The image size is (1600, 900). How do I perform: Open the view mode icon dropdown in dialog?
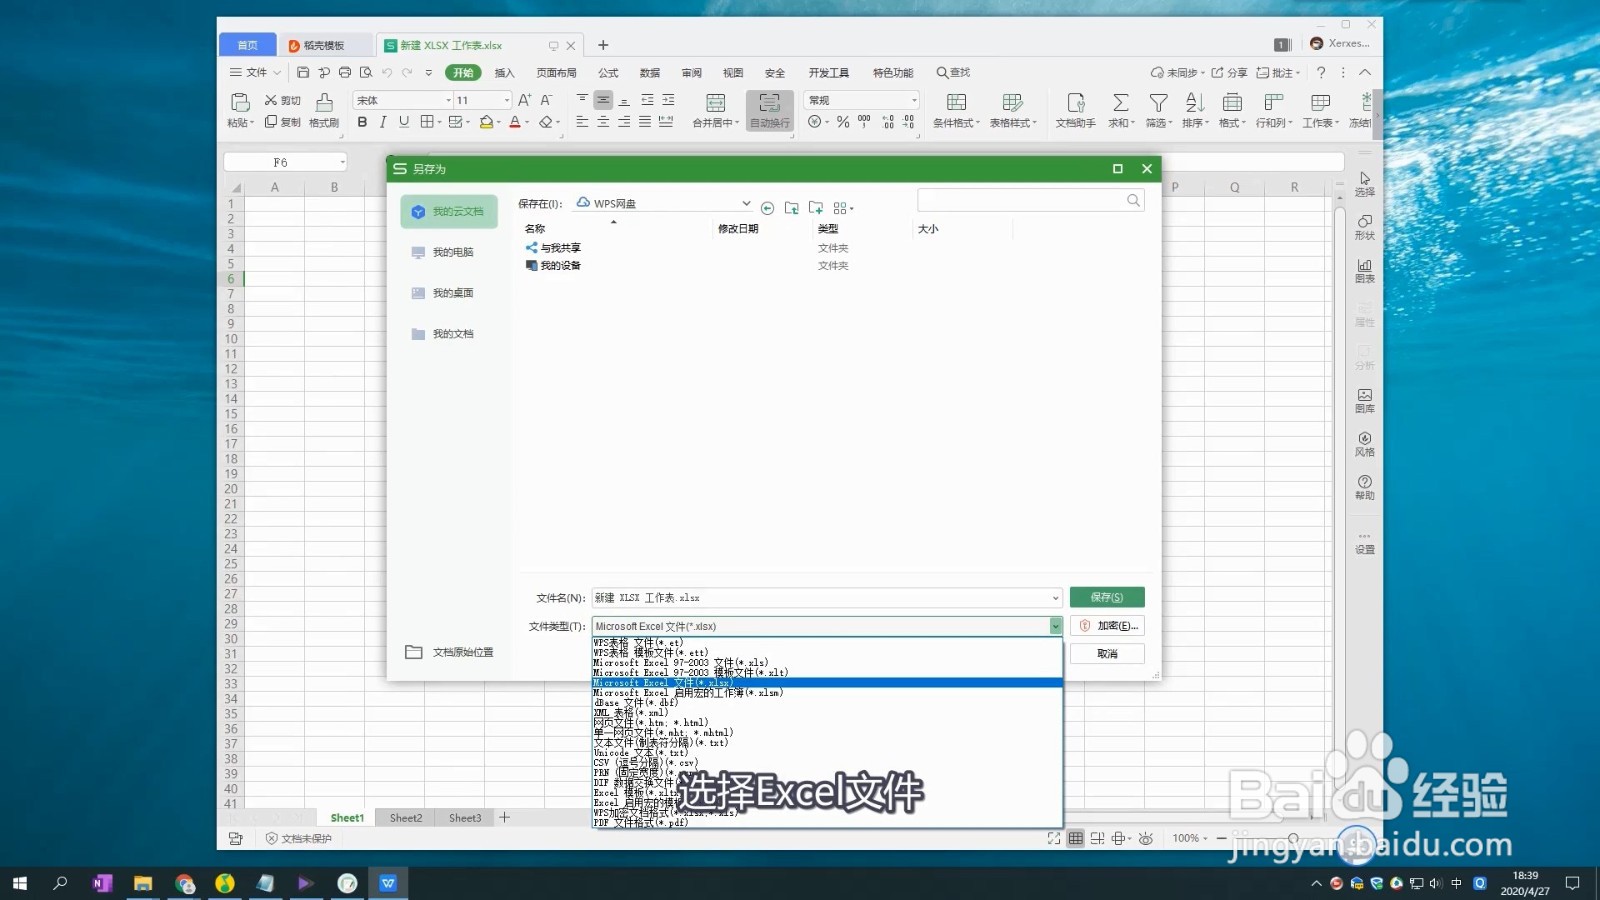(843, 208)
